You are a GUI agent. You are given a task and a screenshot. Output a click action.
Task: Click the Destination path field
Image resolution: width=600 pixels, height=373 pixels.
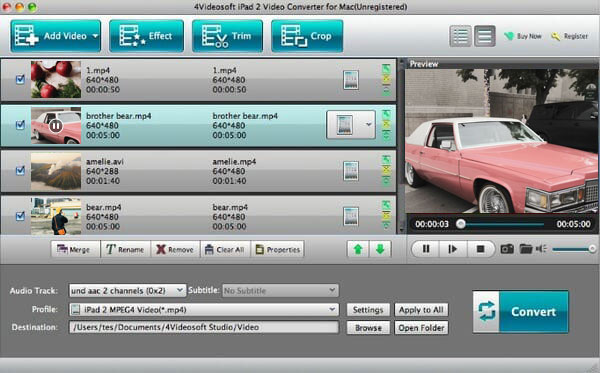point(204,327)
